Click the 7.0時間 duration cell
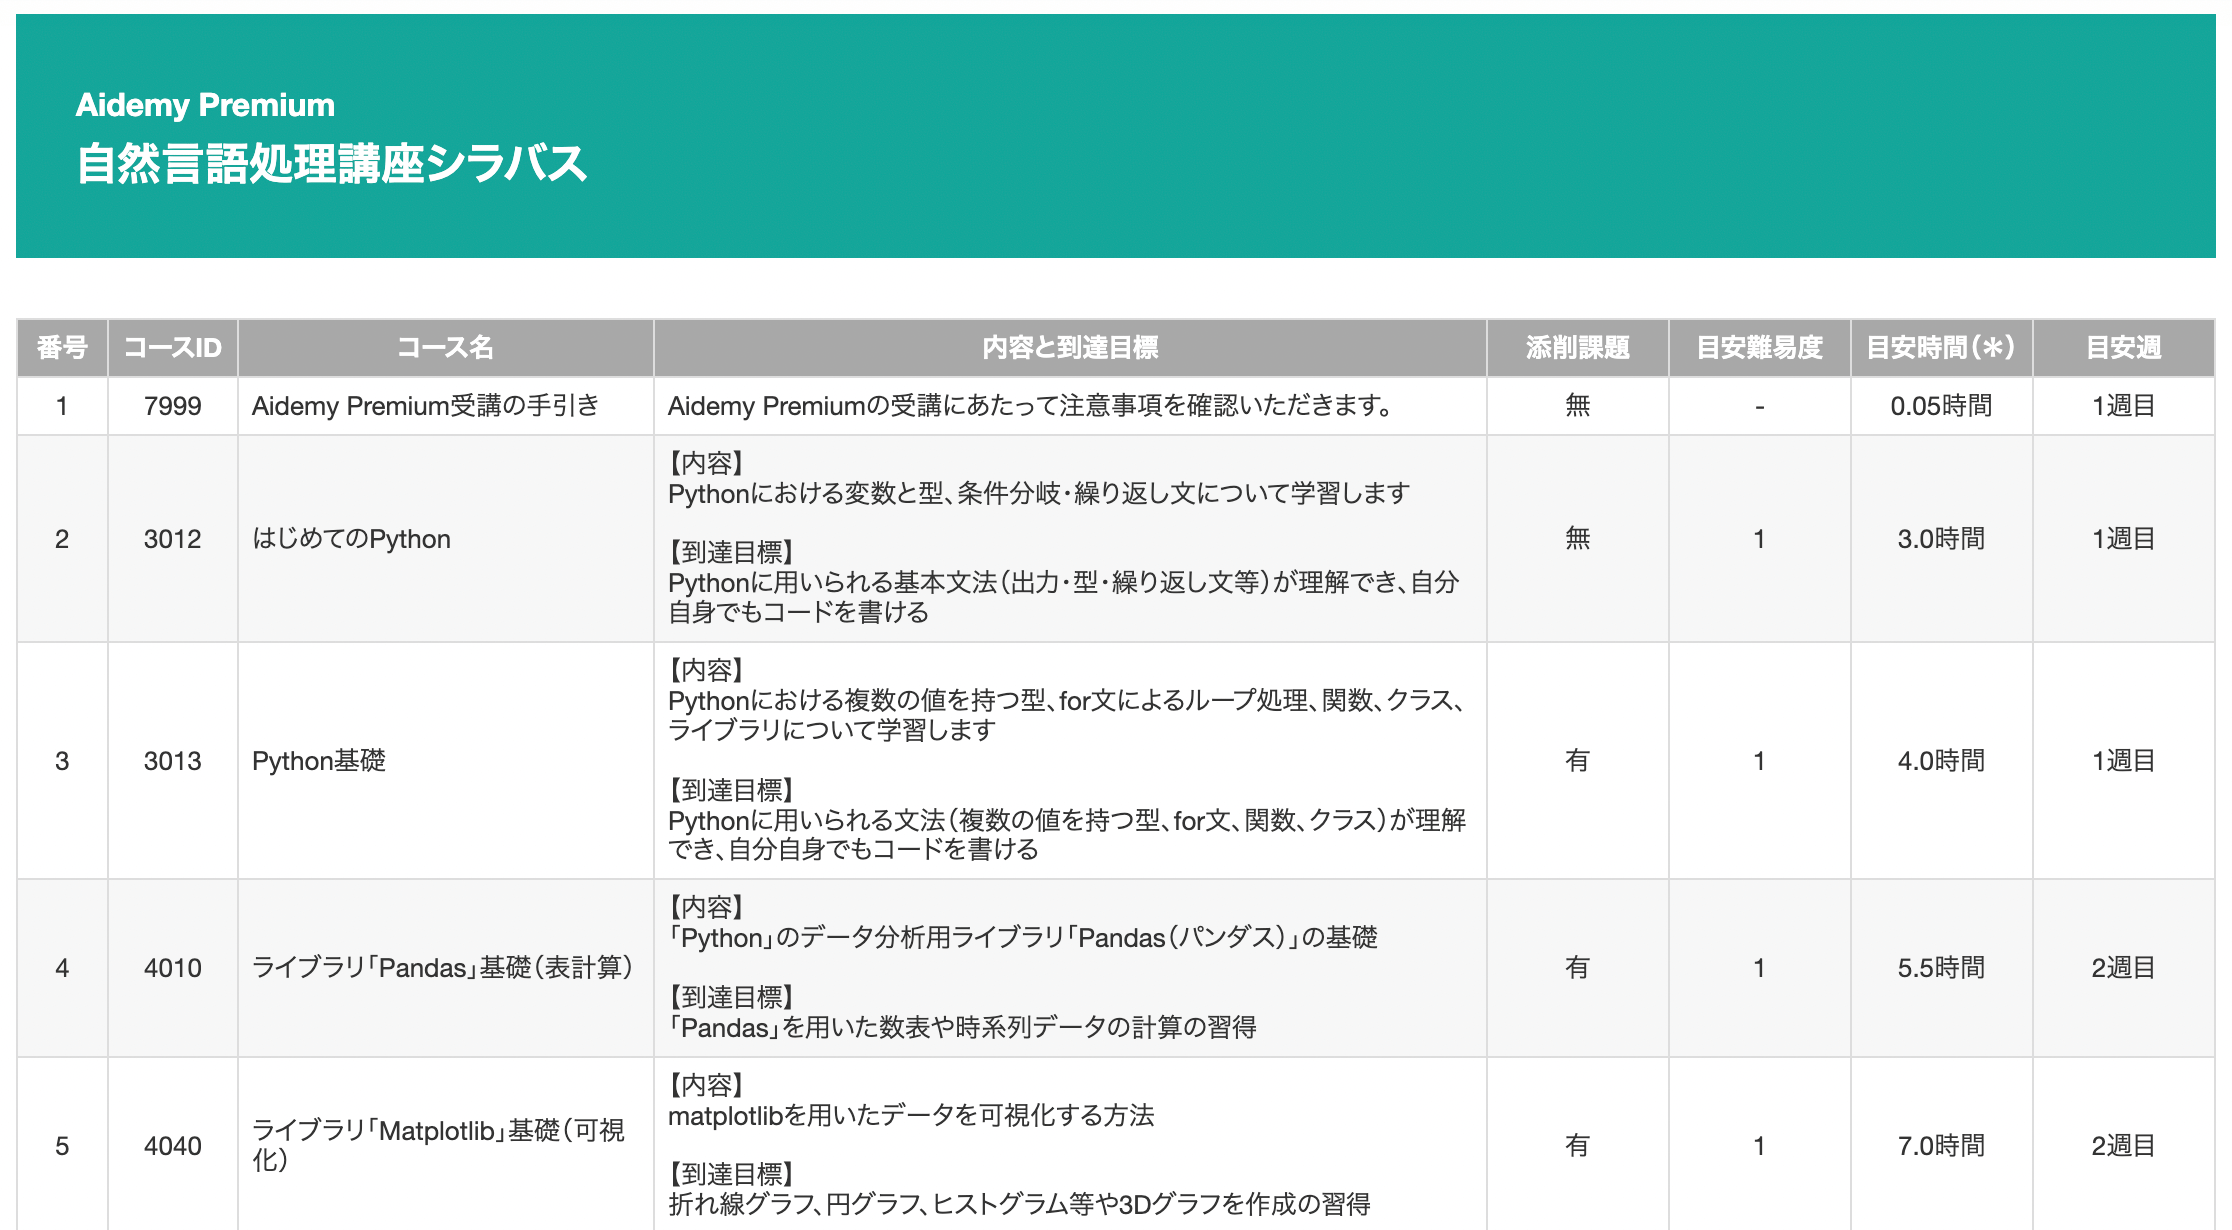Viewport: 2232px width, 1230px height. 1942,1145
